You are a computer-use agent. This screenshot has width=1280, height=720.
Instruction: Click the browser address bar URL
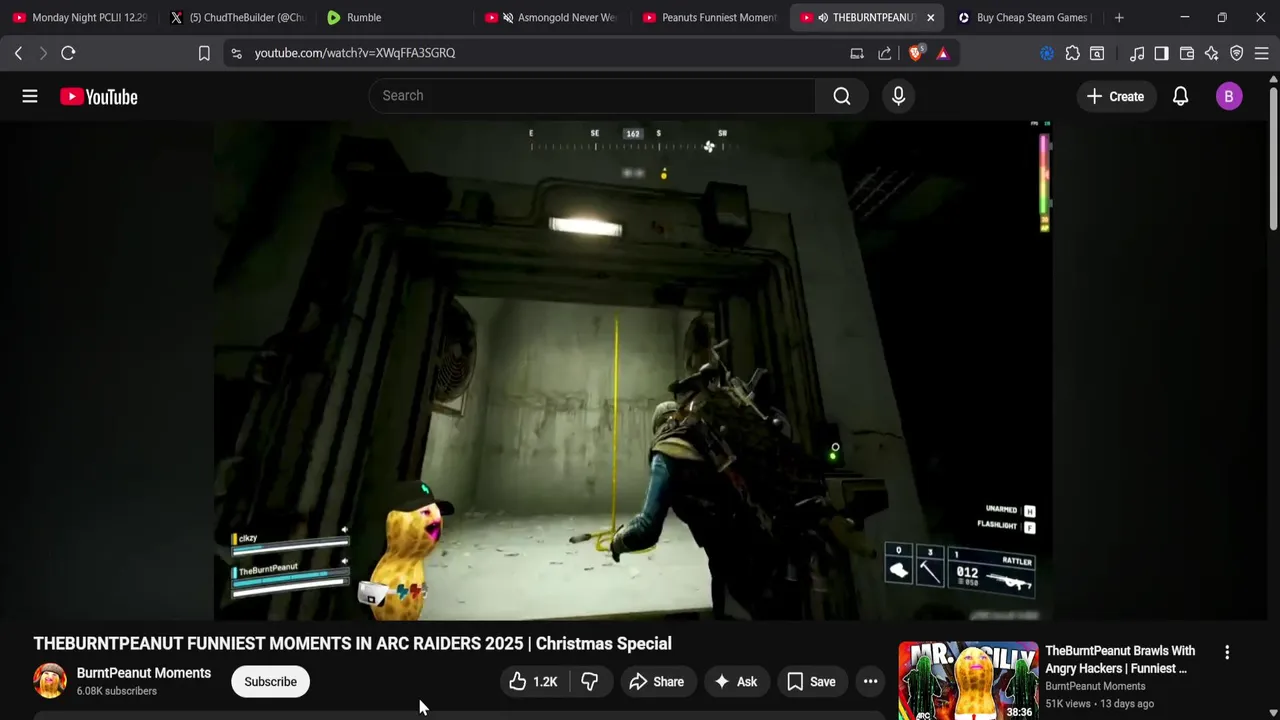(x=355, y=53)
